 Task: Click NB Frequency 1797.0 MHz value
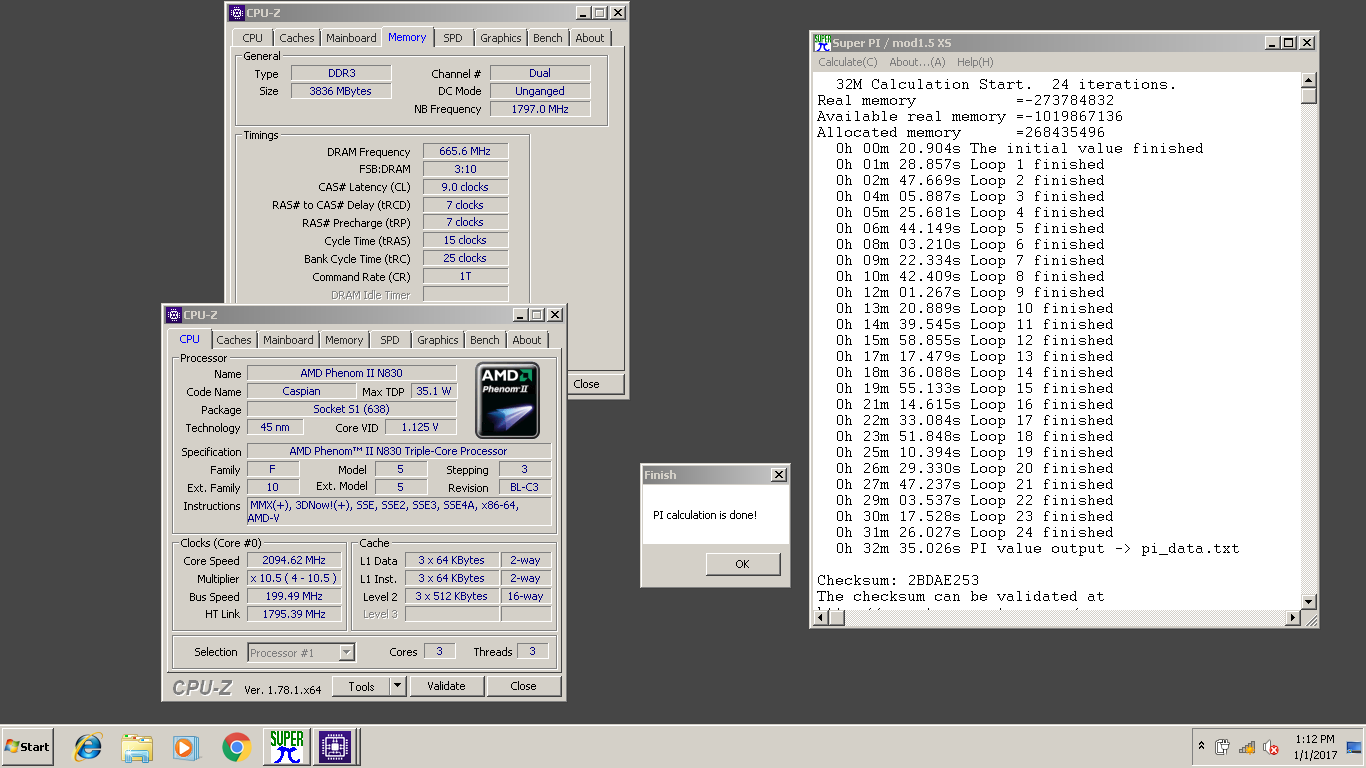[540, 109]
